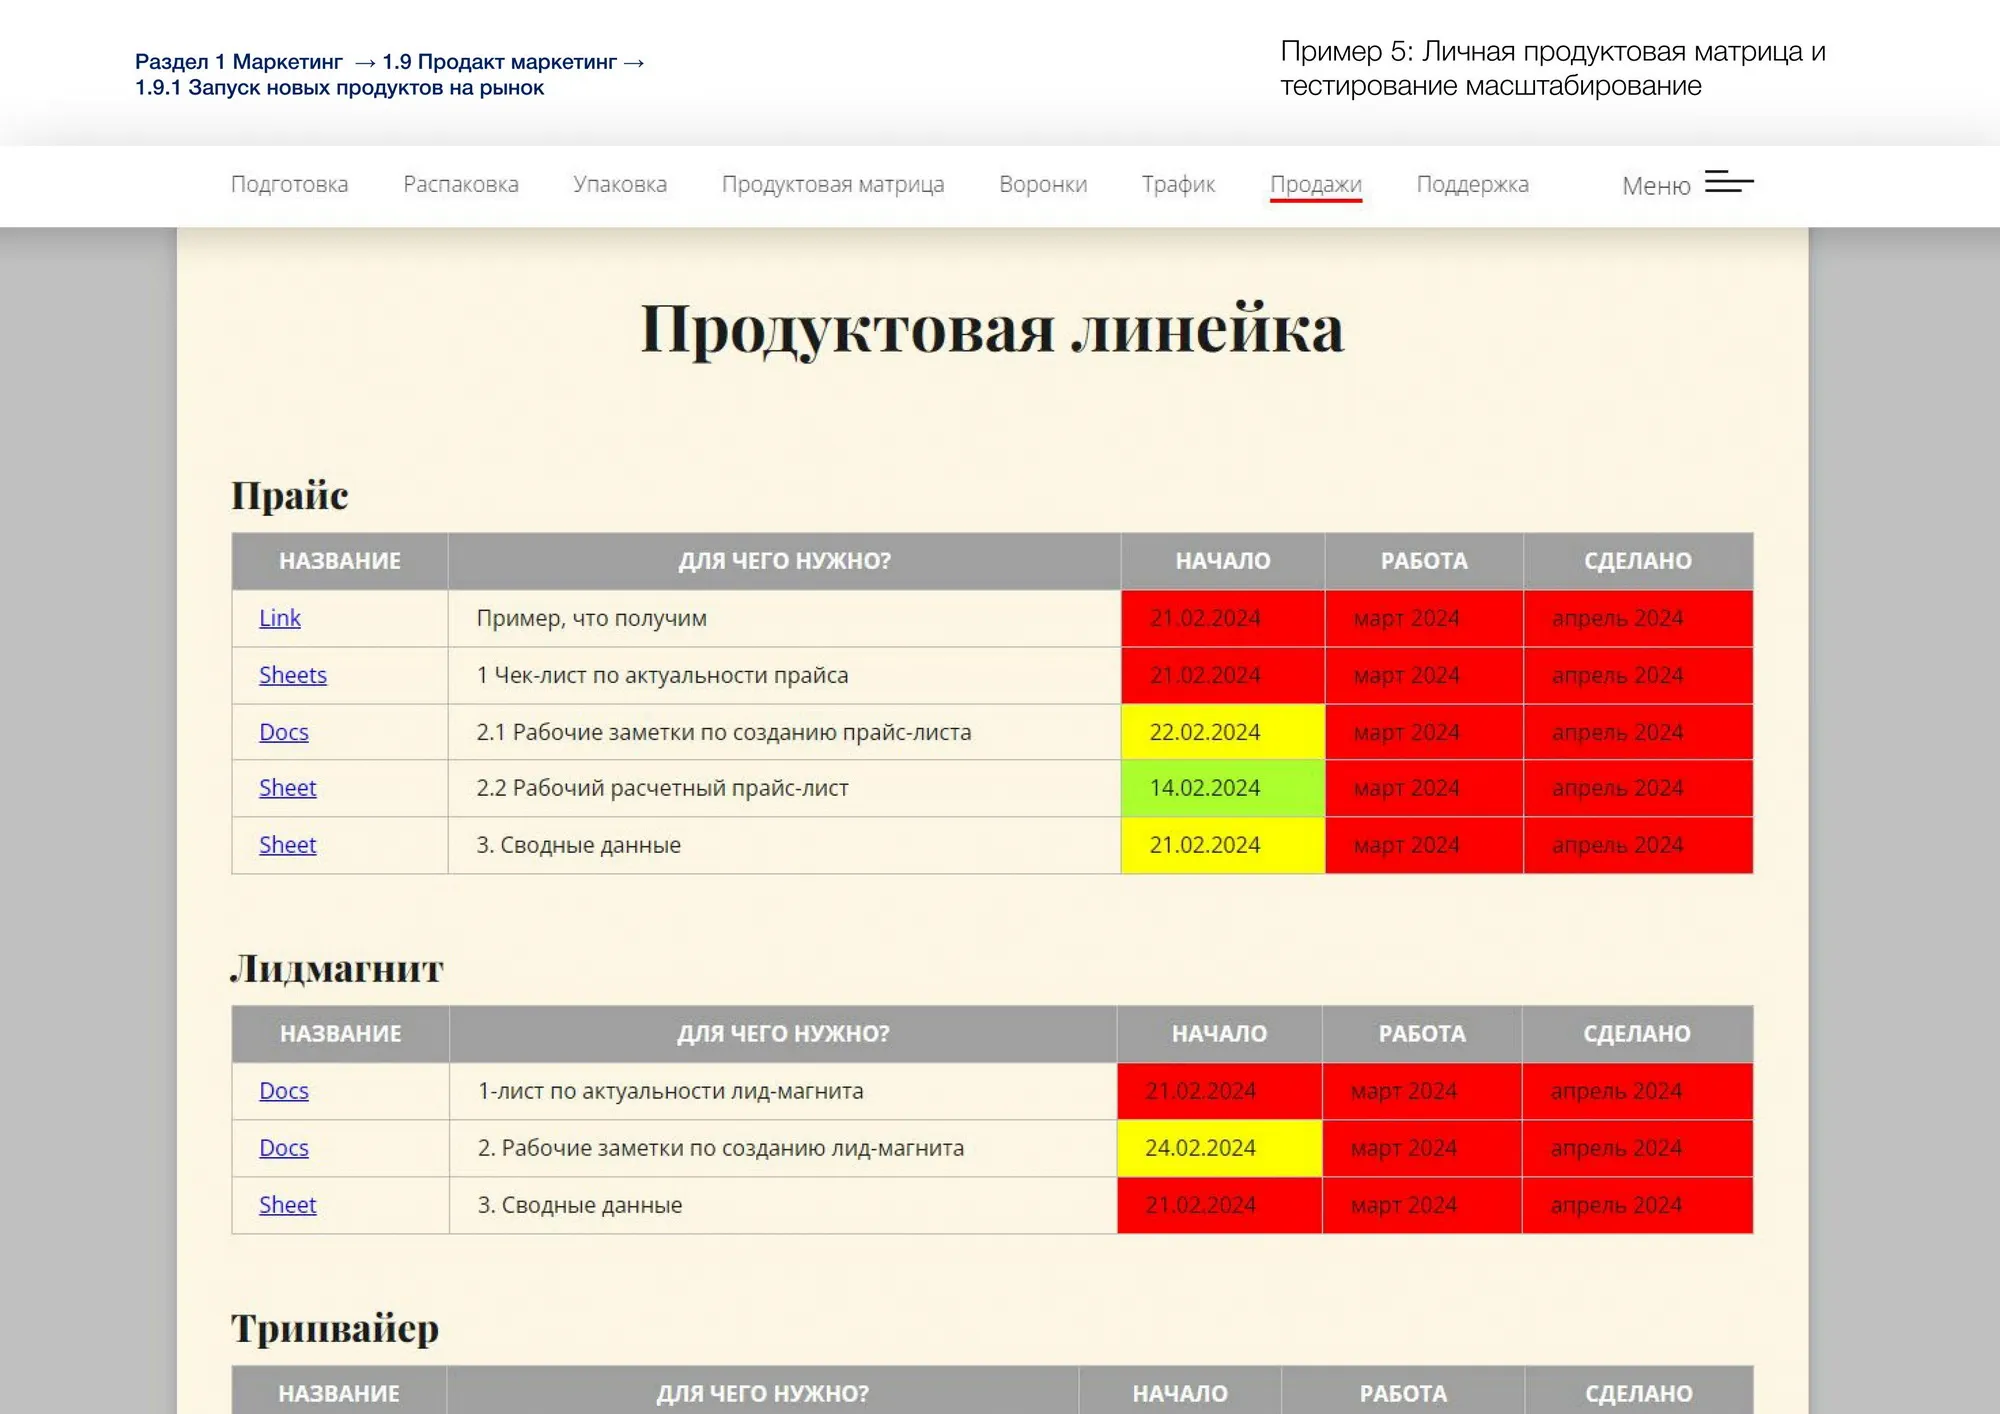The image size is (2000, 1414).
Task: Click апрель 2024 cell in Sheets row
Action: pyautogui.click(x=1638, y=675)
